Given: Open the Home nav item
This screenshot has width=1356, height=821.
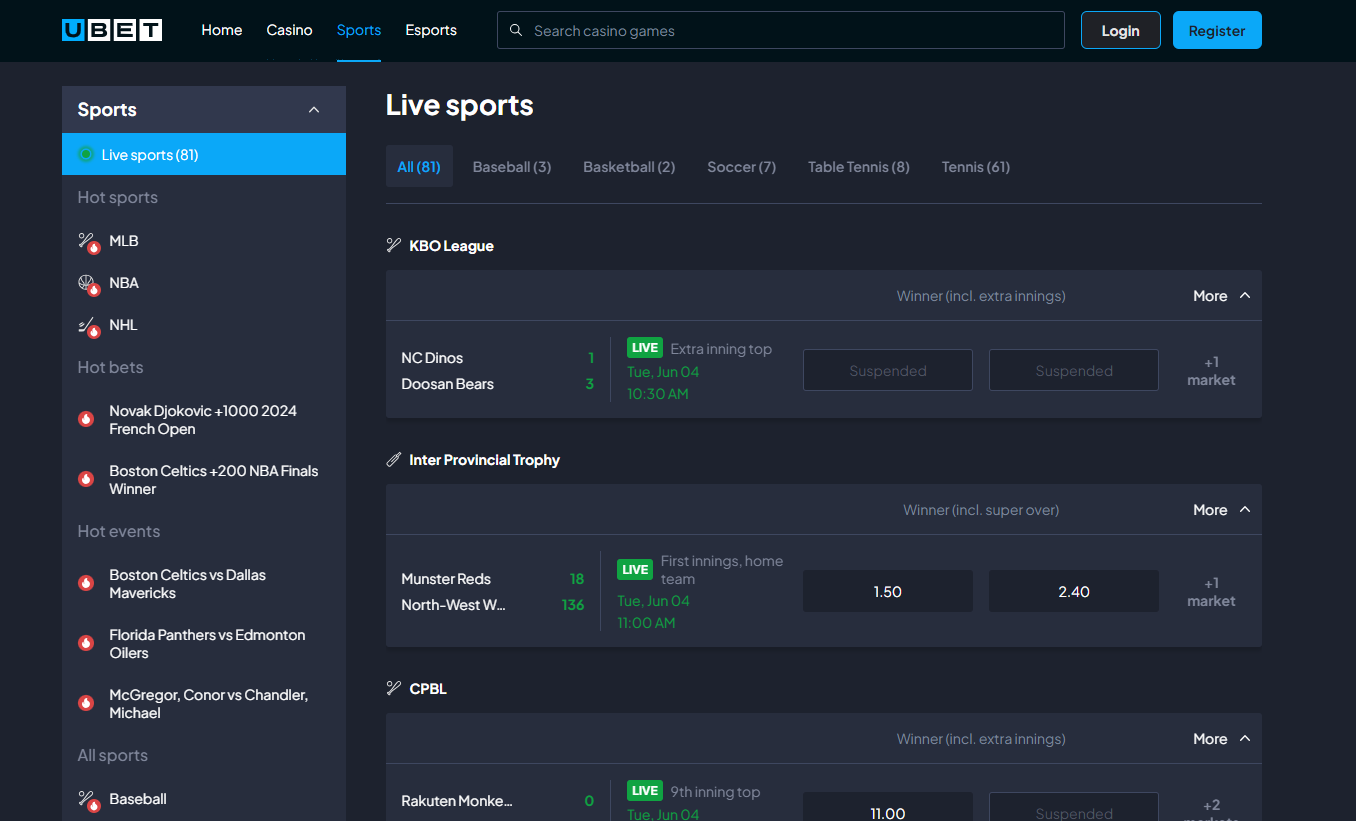Looking at the screenshot, I should click(222, 30).
